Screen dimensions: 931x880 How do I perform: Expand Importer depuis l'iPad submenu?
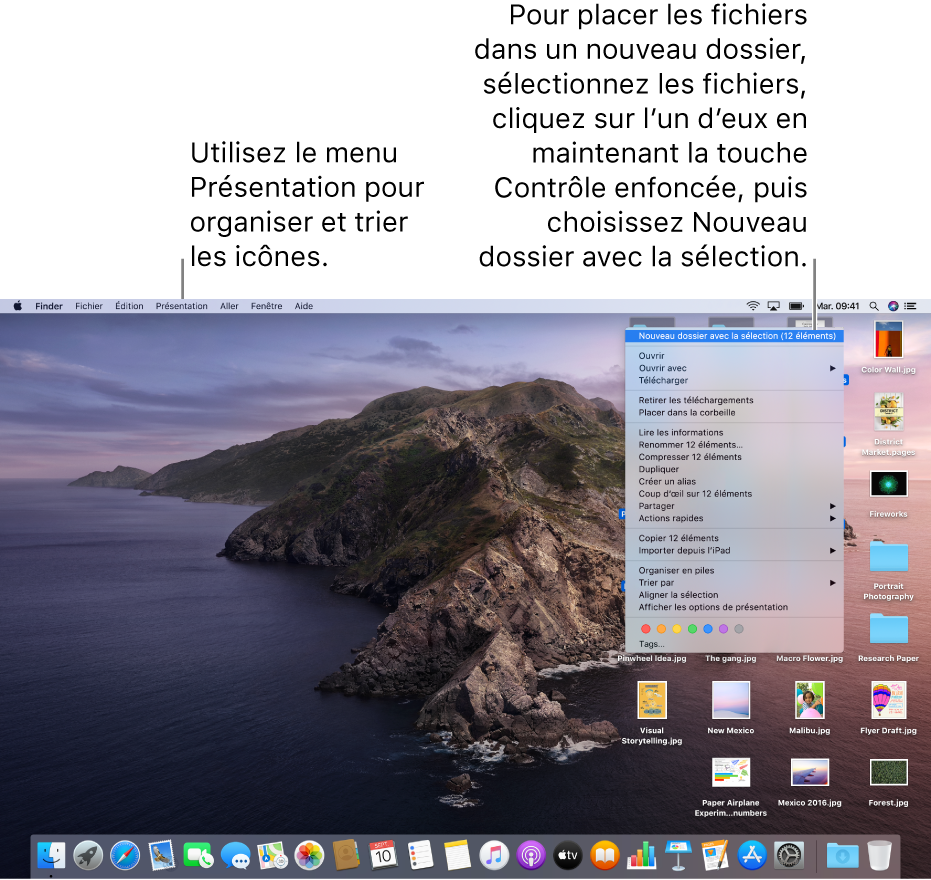[734, 550]
